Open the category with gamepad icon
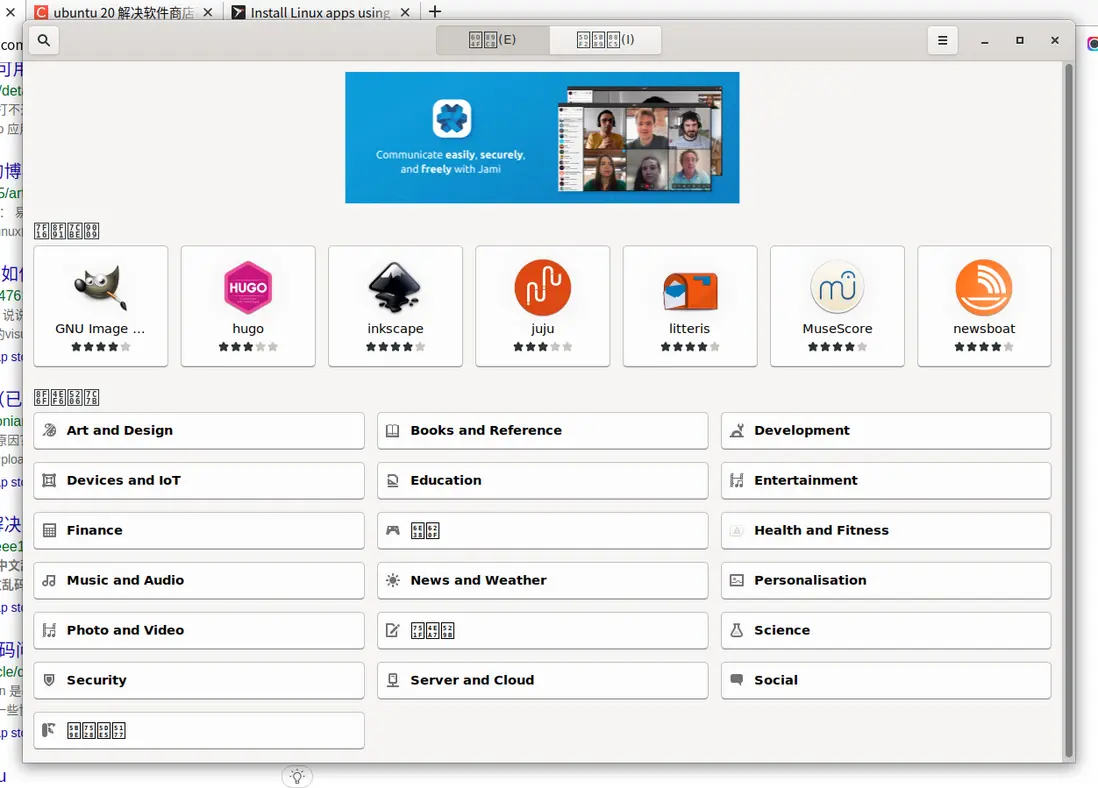The width and height of the screenshot is (1098, 788). [x=543, y=530]
